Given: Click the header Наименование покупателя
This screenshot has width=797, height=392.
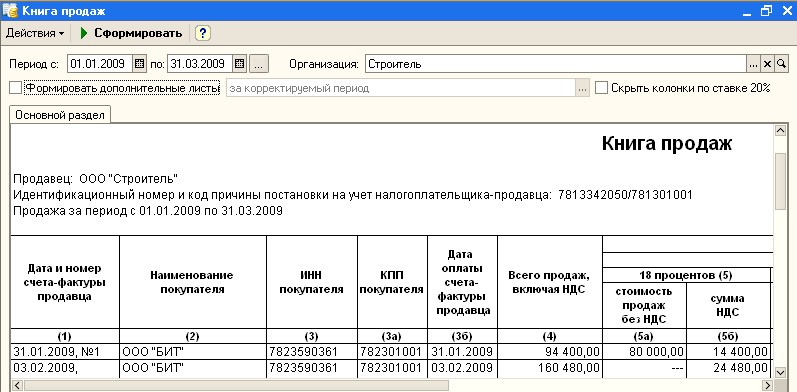Looking at the screenshot, I should click(192, 282).
